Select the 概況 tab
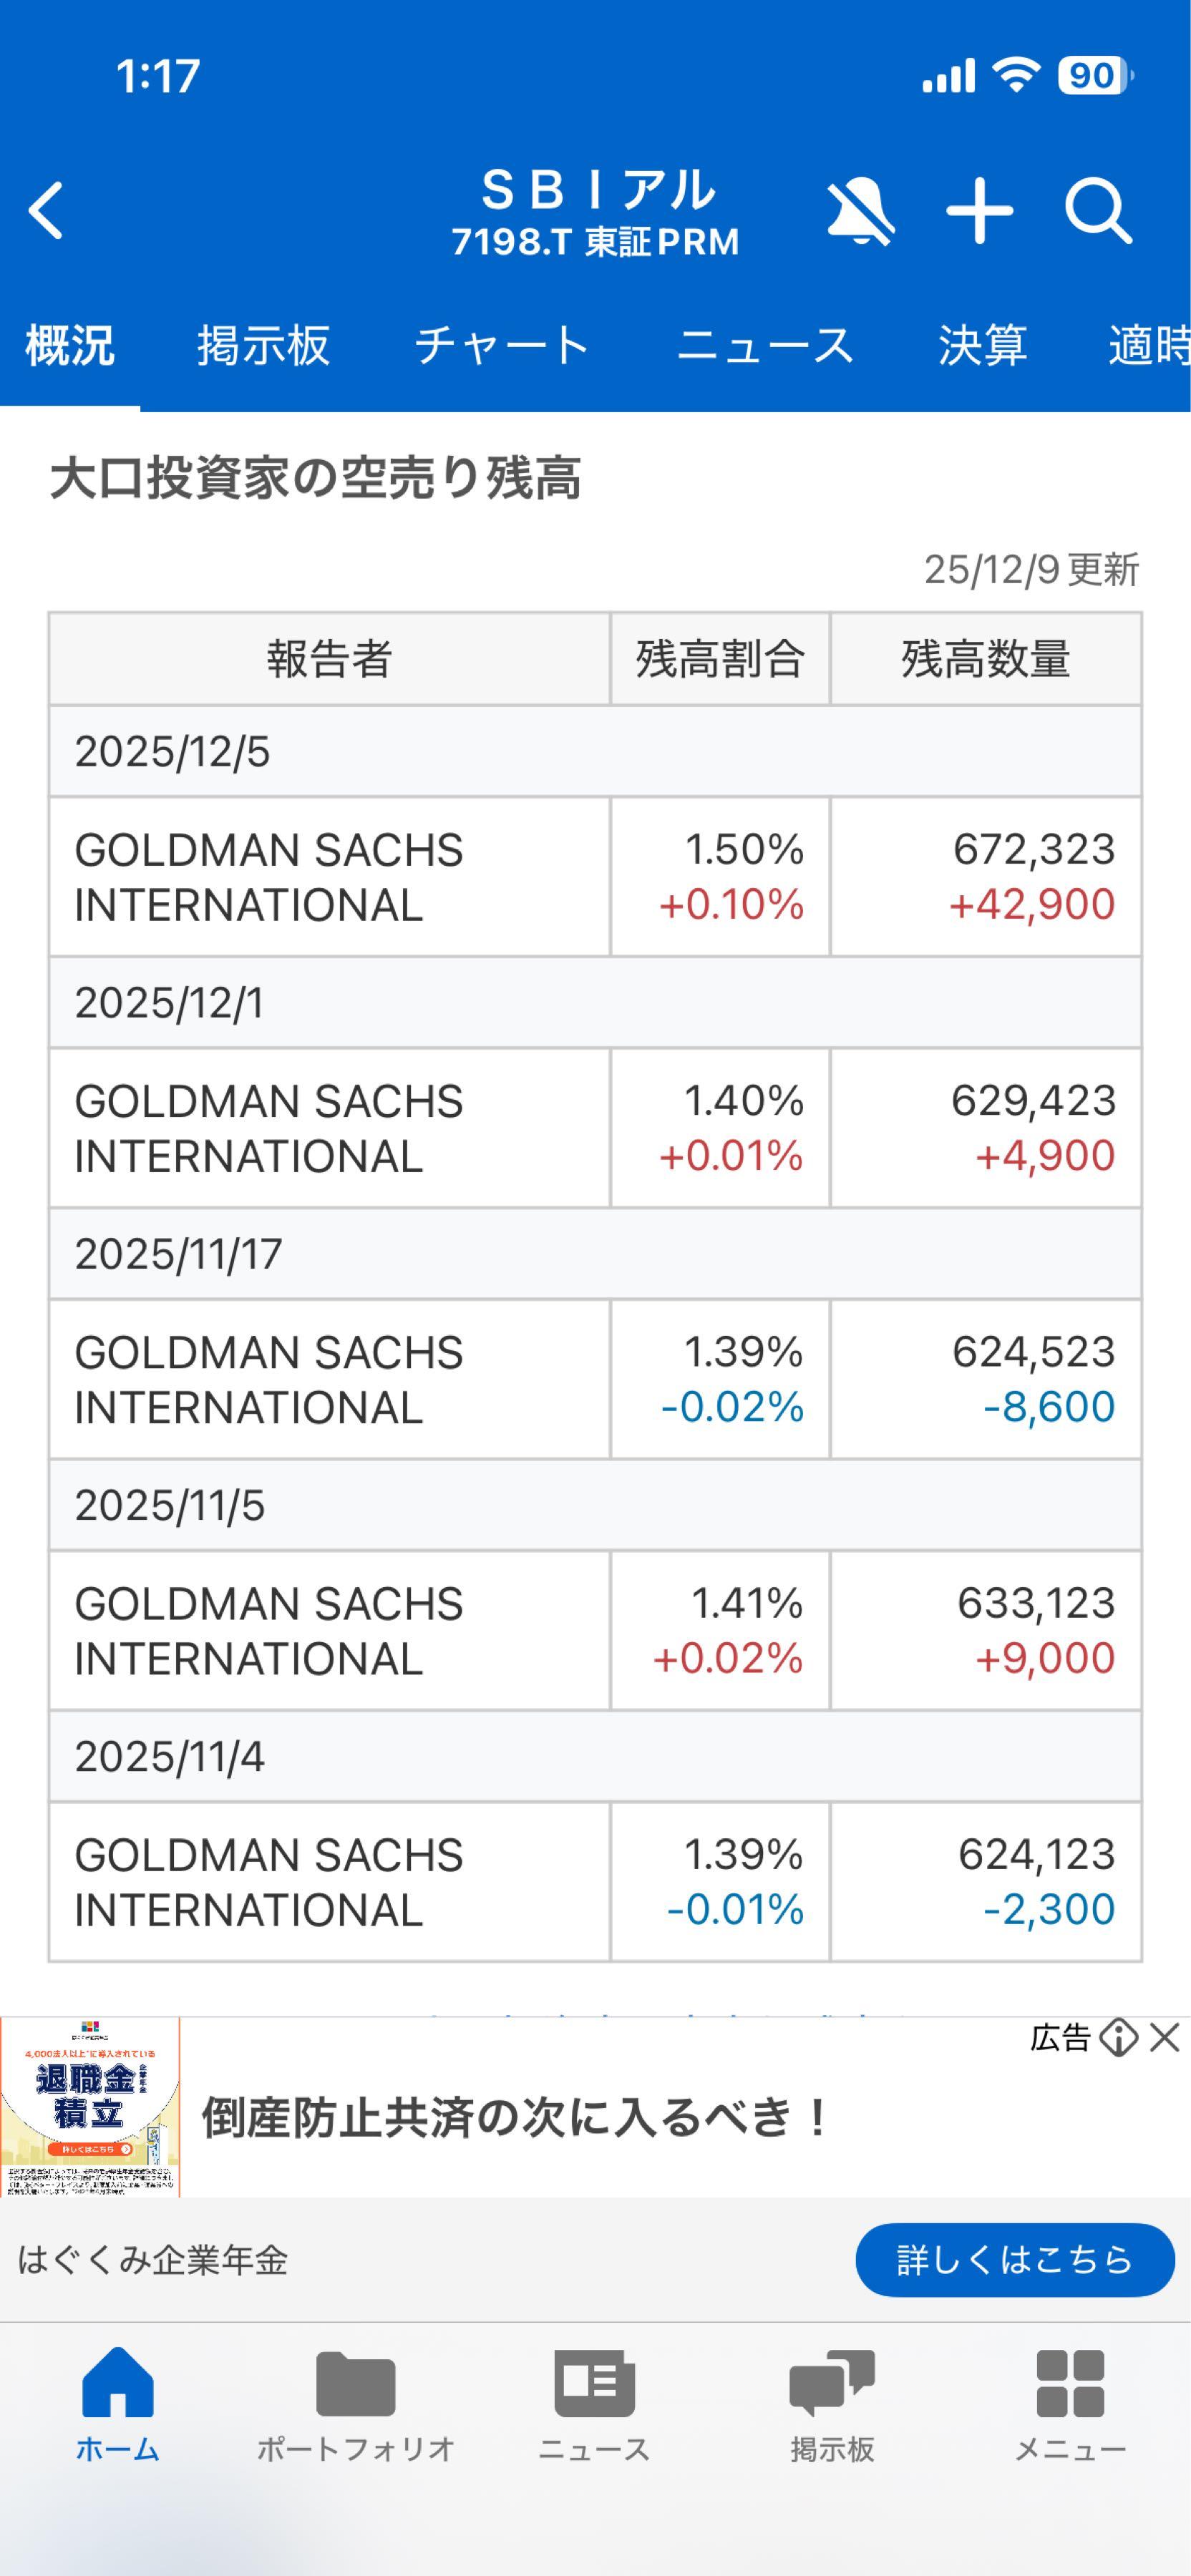Image resolution: width=1191 pixels, height=2576 pixels. (70, 346)
